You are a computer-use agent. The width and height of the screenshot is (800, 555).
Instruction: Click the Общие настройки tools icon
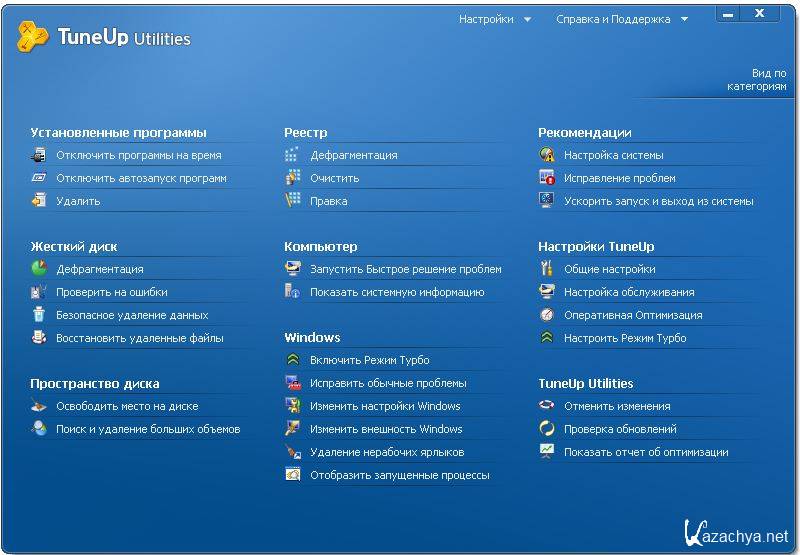547,269
